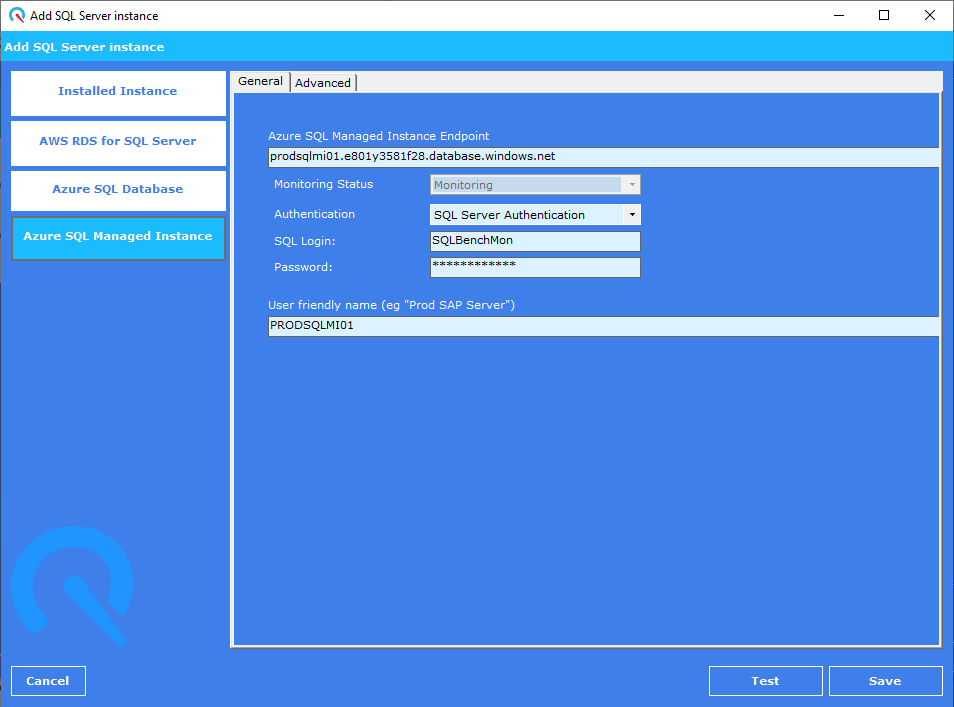The height and width of the screenshot is (707, 954).
Task: Click the SQL Server Authentication combo box
Action: pos(525,215)
